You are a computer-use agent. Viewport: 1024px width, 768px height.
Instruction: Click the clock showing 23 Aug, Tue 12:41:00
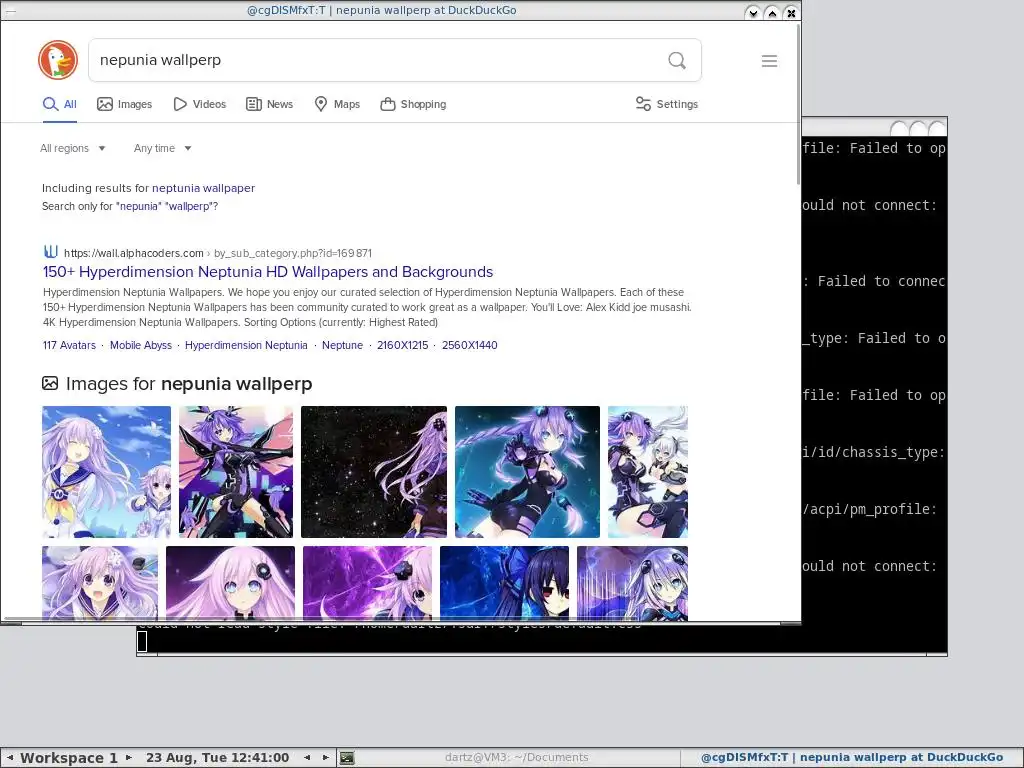pyautogui.click(x=217, y=758)
